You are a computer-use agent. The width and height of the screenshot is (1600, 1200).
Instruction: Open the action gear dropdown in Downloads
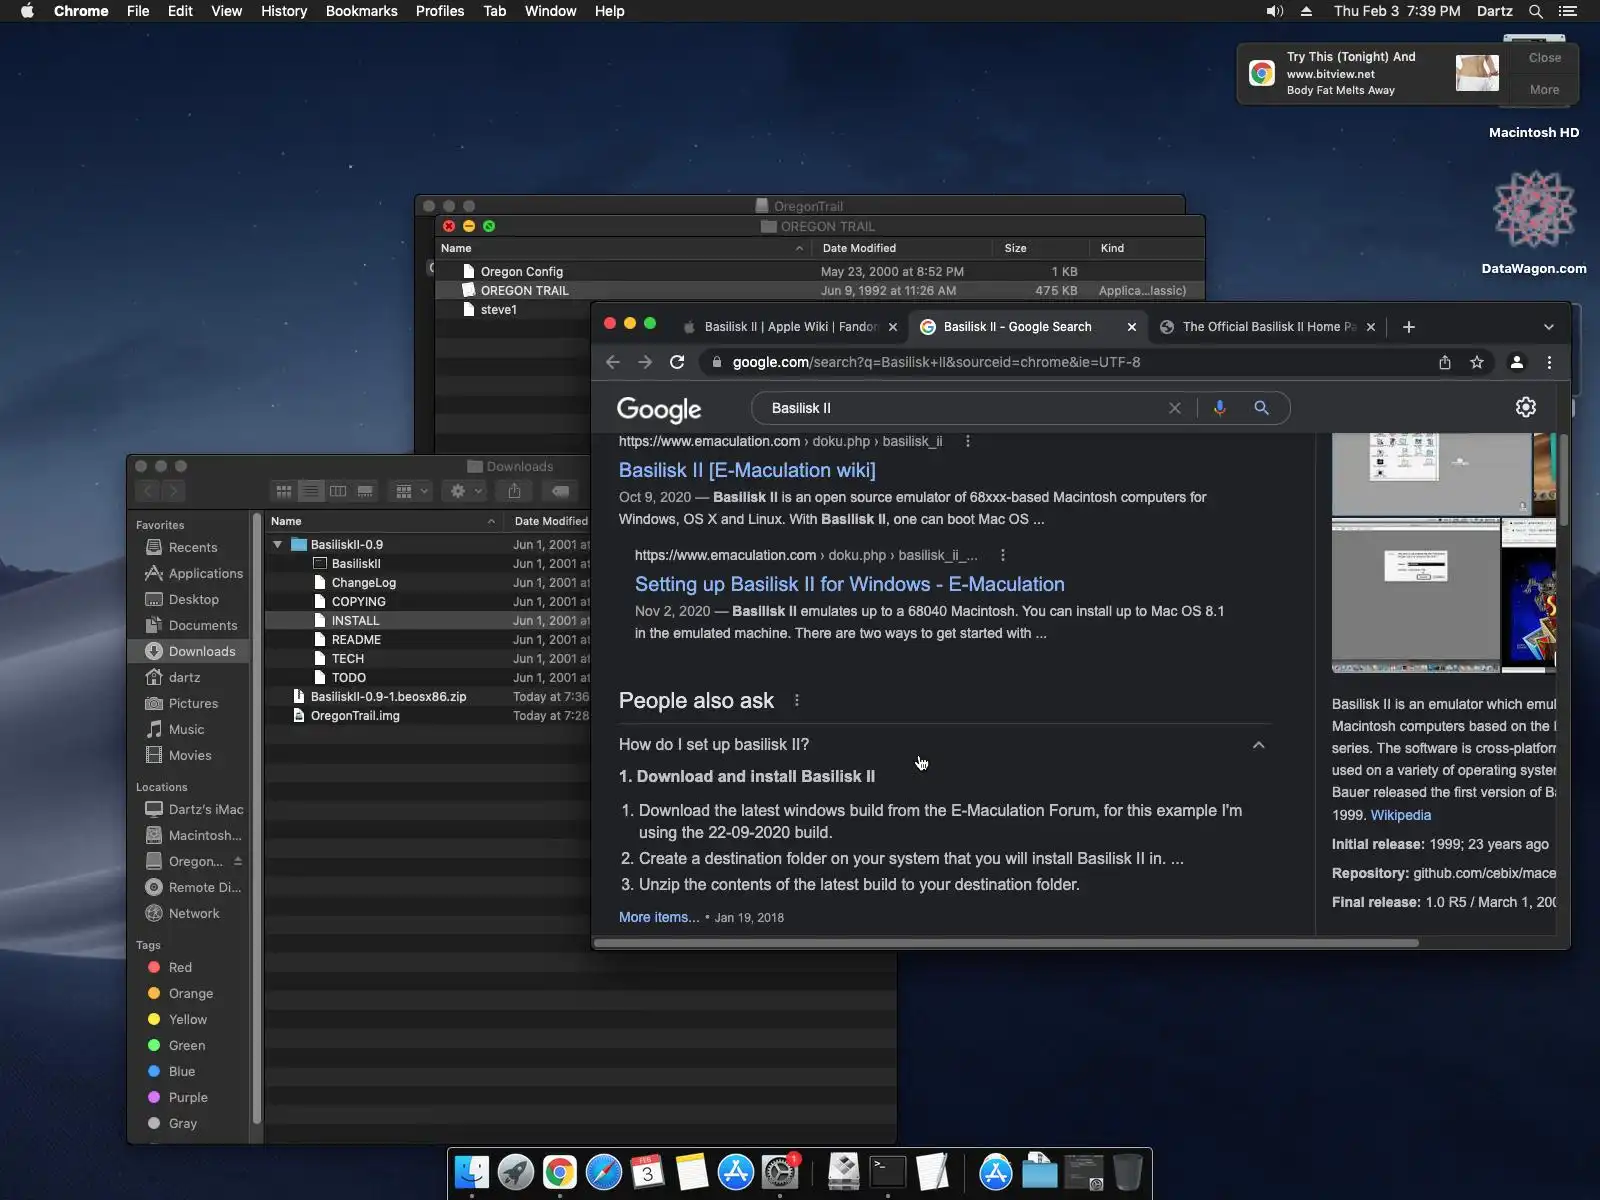coord(466,491)
